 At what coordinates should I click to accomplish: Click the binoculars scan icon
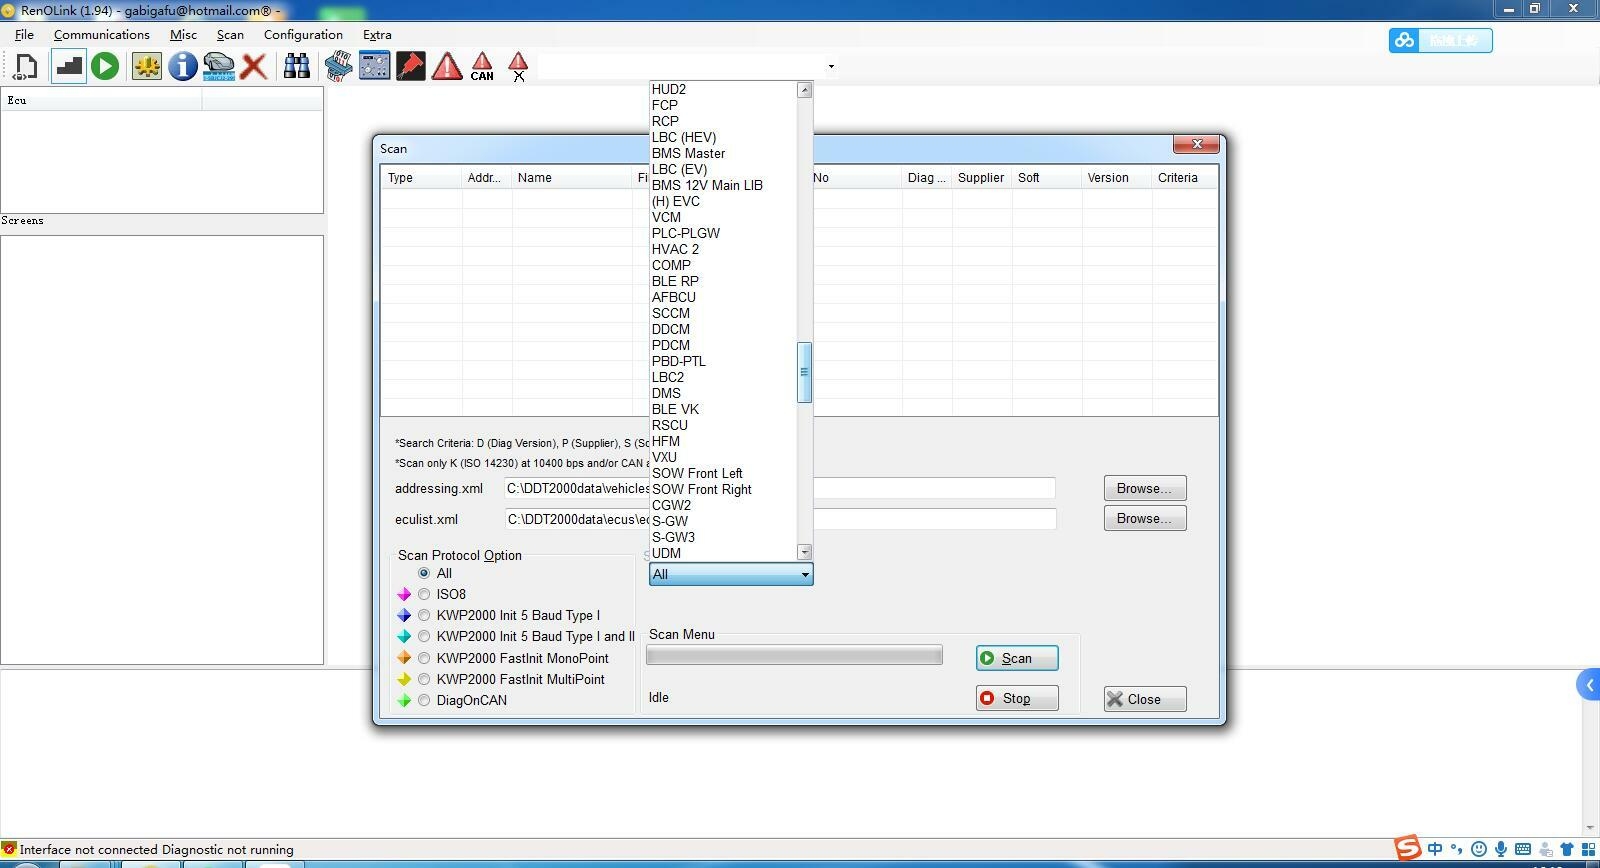pyautogui.click(x=297, y=67)
